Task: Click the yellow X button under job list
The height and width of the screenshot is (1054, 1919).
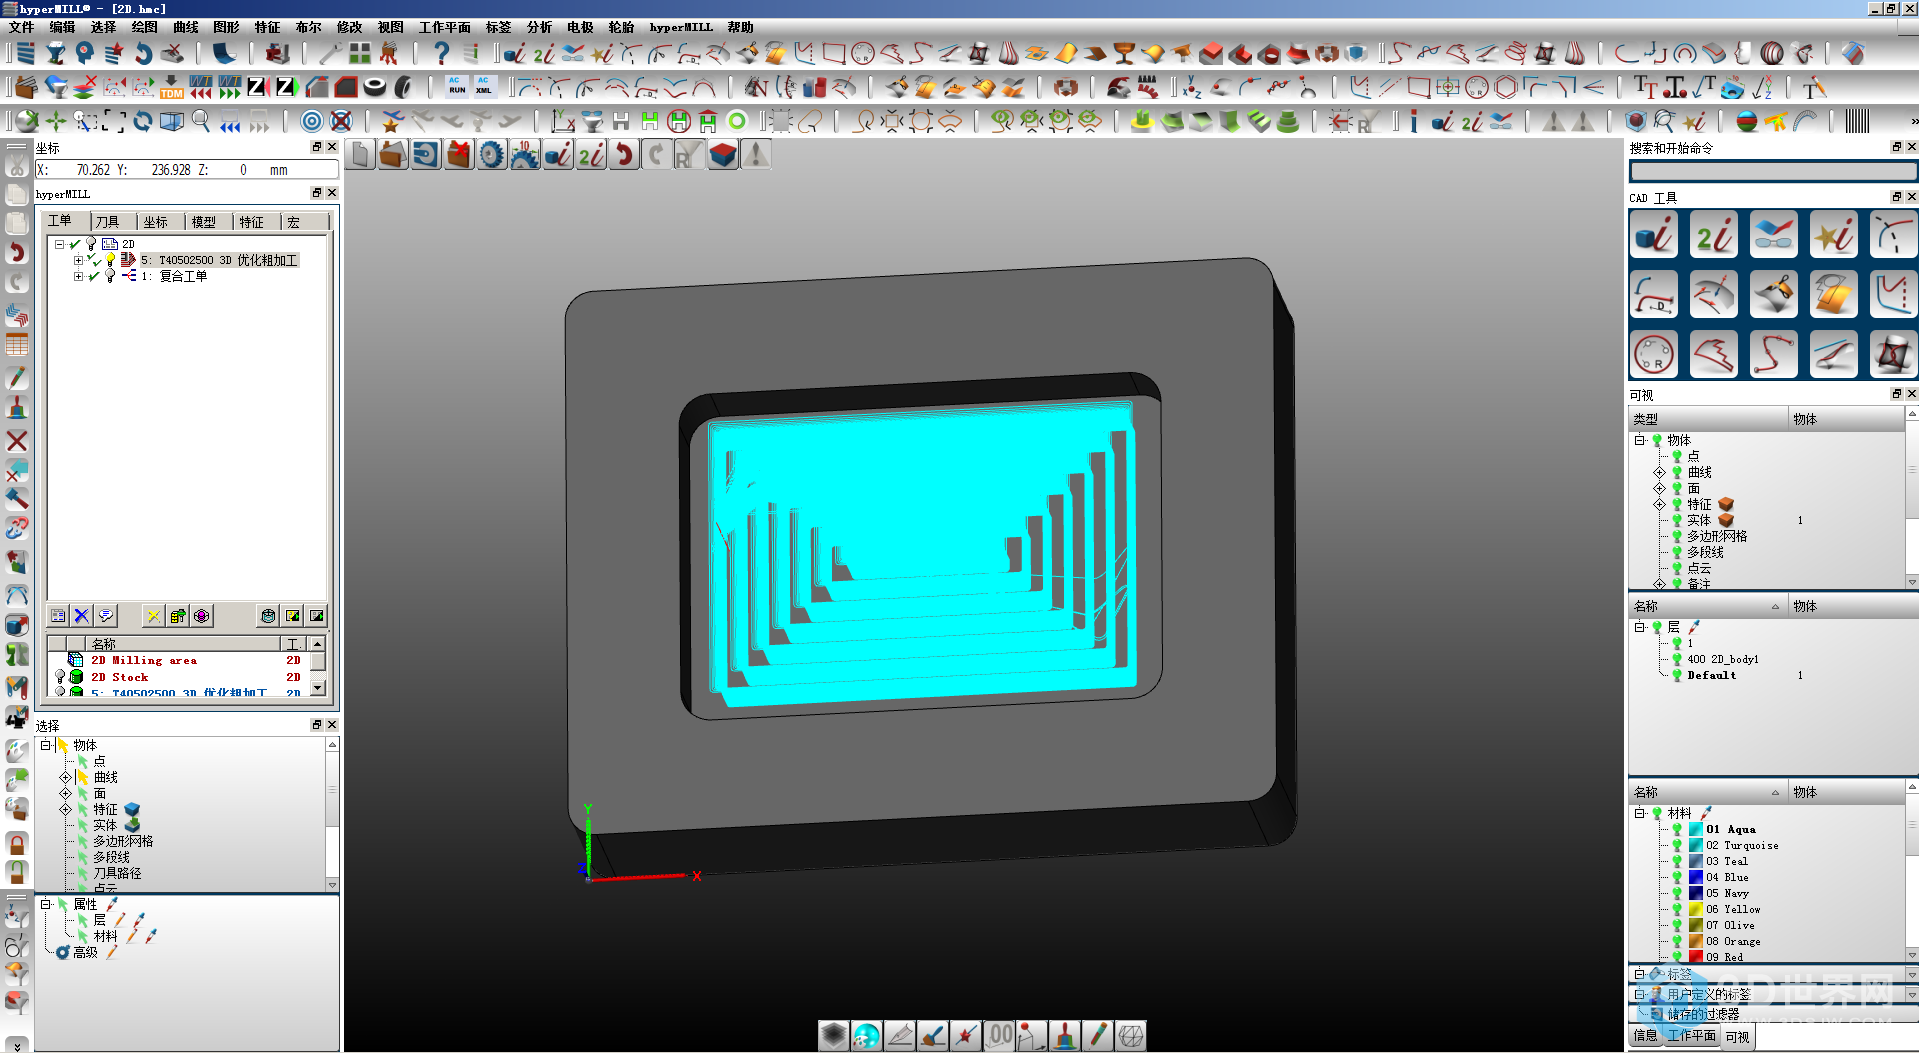Action: click(153, 616)
